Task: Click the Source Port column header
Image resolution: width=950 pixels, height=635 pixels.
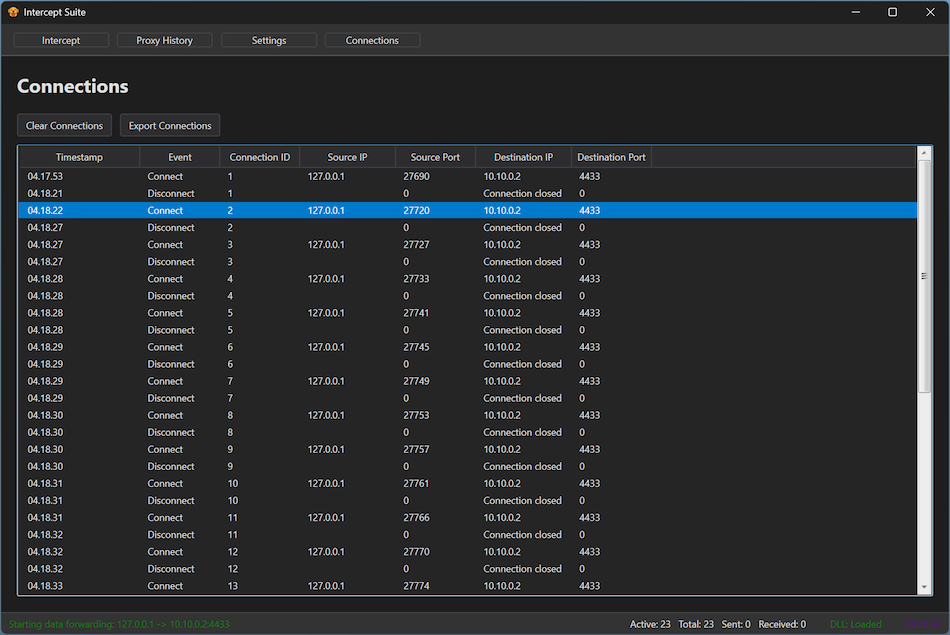Action: click(435, 157)
